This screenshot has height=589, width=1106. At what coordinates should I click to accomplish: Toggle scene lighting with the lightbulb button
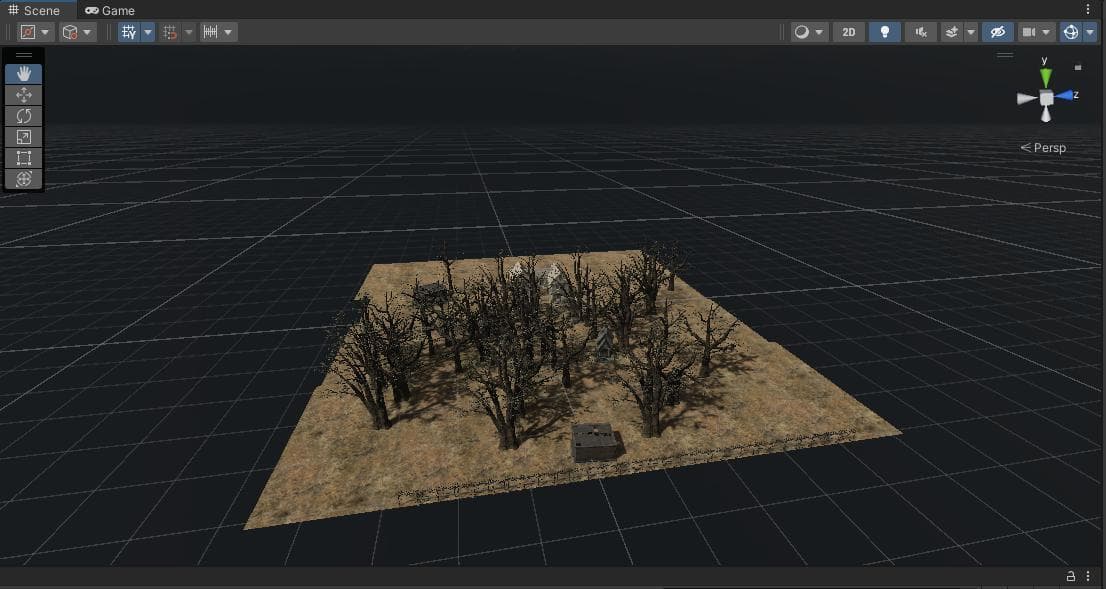click(885, 32)
